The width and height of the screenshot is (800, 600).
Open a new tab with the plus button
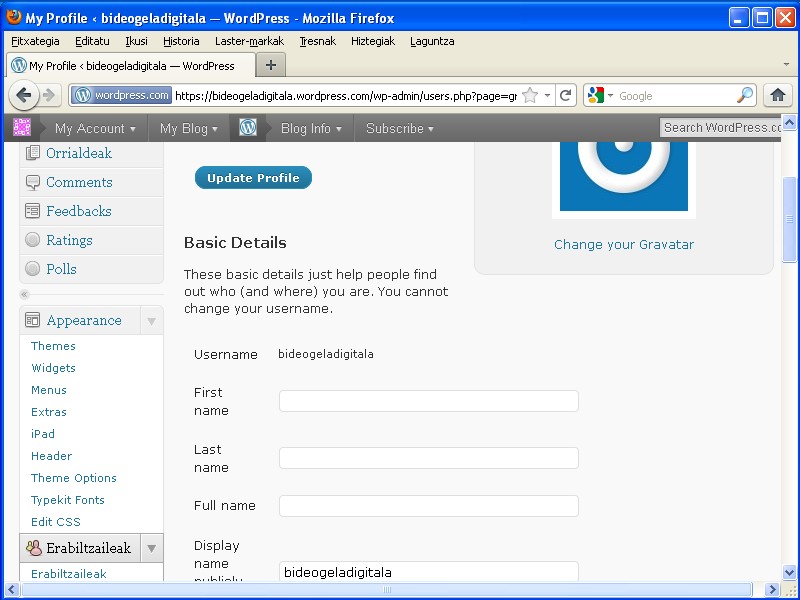tap(270, 65)
